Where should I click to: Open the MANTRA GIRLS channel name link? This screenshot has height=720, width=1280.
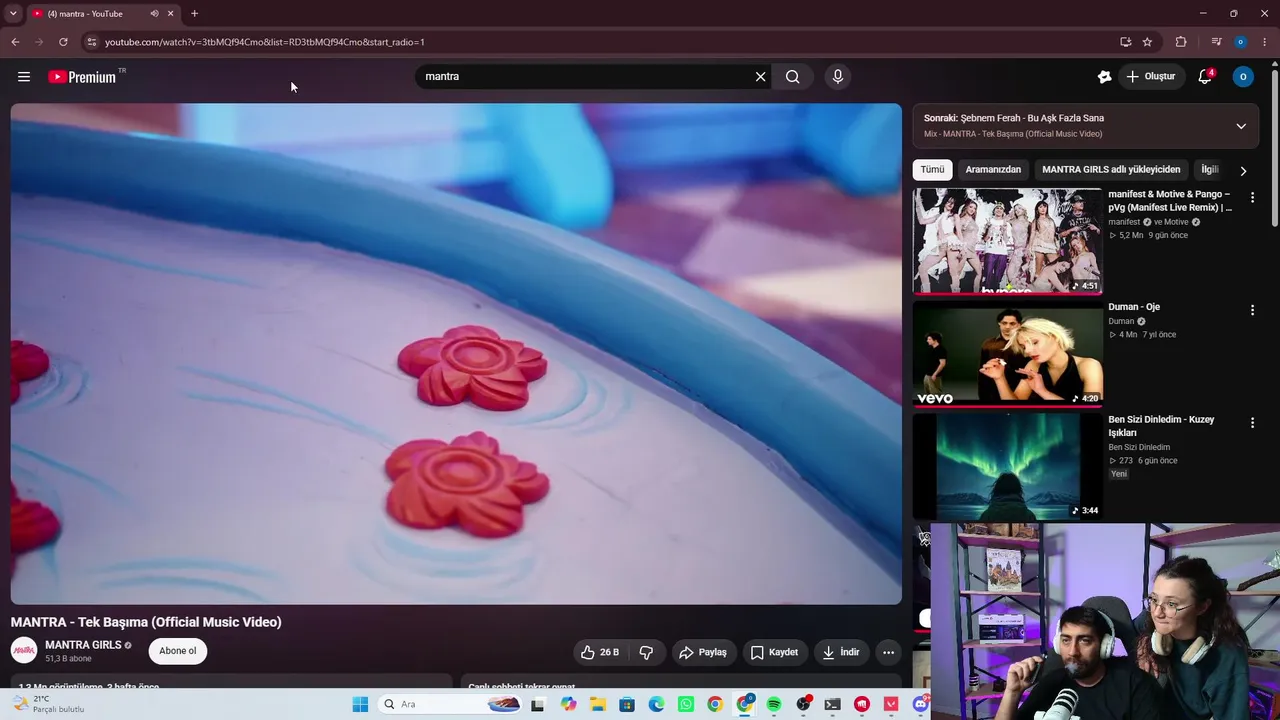(x=83, y=645)
